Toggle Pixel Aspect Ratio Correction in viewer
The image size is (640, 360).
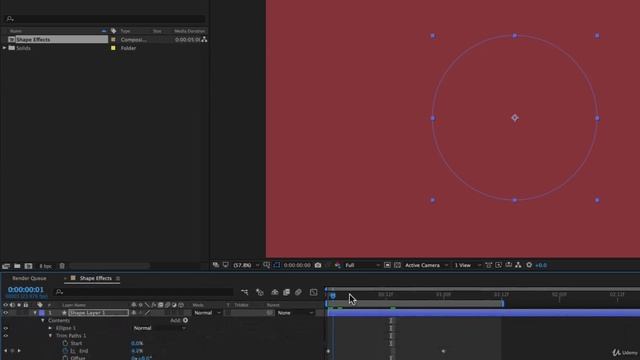[x=488, y=265]
